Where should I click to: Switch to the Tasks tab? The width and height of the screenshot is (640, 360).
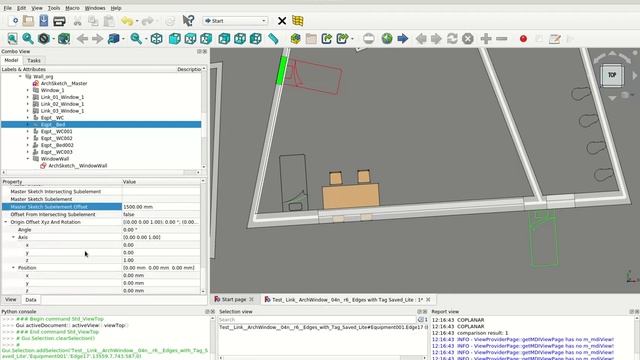[x=34, y=60]
